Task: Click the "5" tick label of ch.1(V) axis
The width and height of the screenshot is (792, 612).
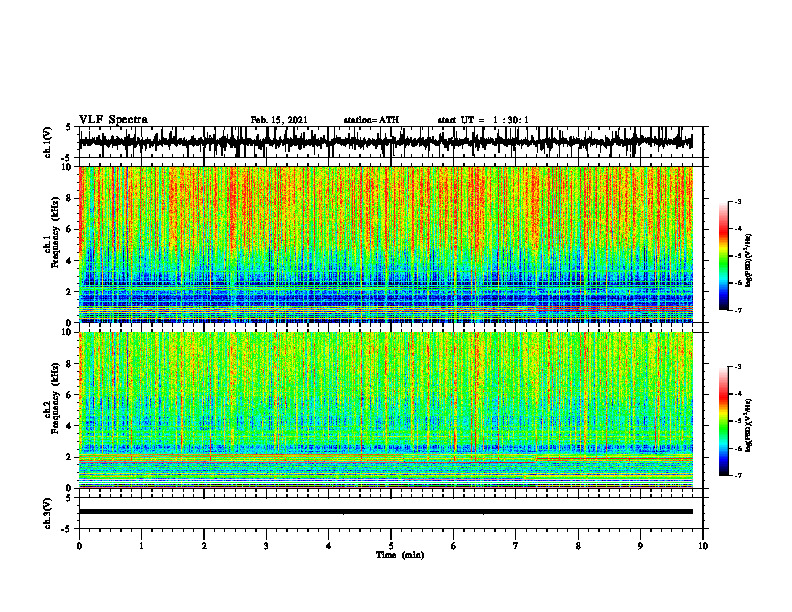Action: click(x=70, y=127)
